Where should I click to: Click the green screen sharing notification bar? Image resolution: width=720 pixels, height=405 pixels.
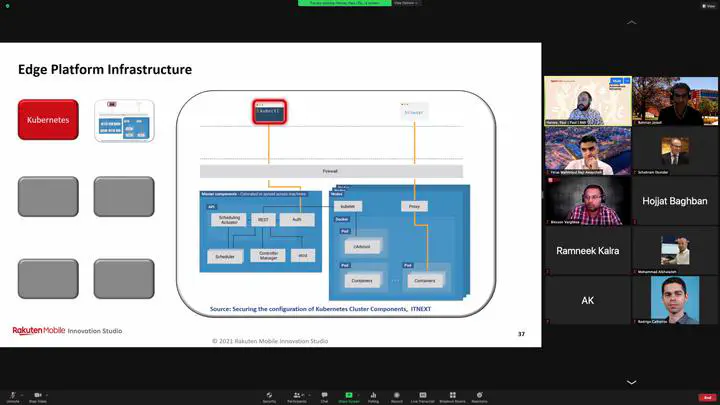[342, 3]
